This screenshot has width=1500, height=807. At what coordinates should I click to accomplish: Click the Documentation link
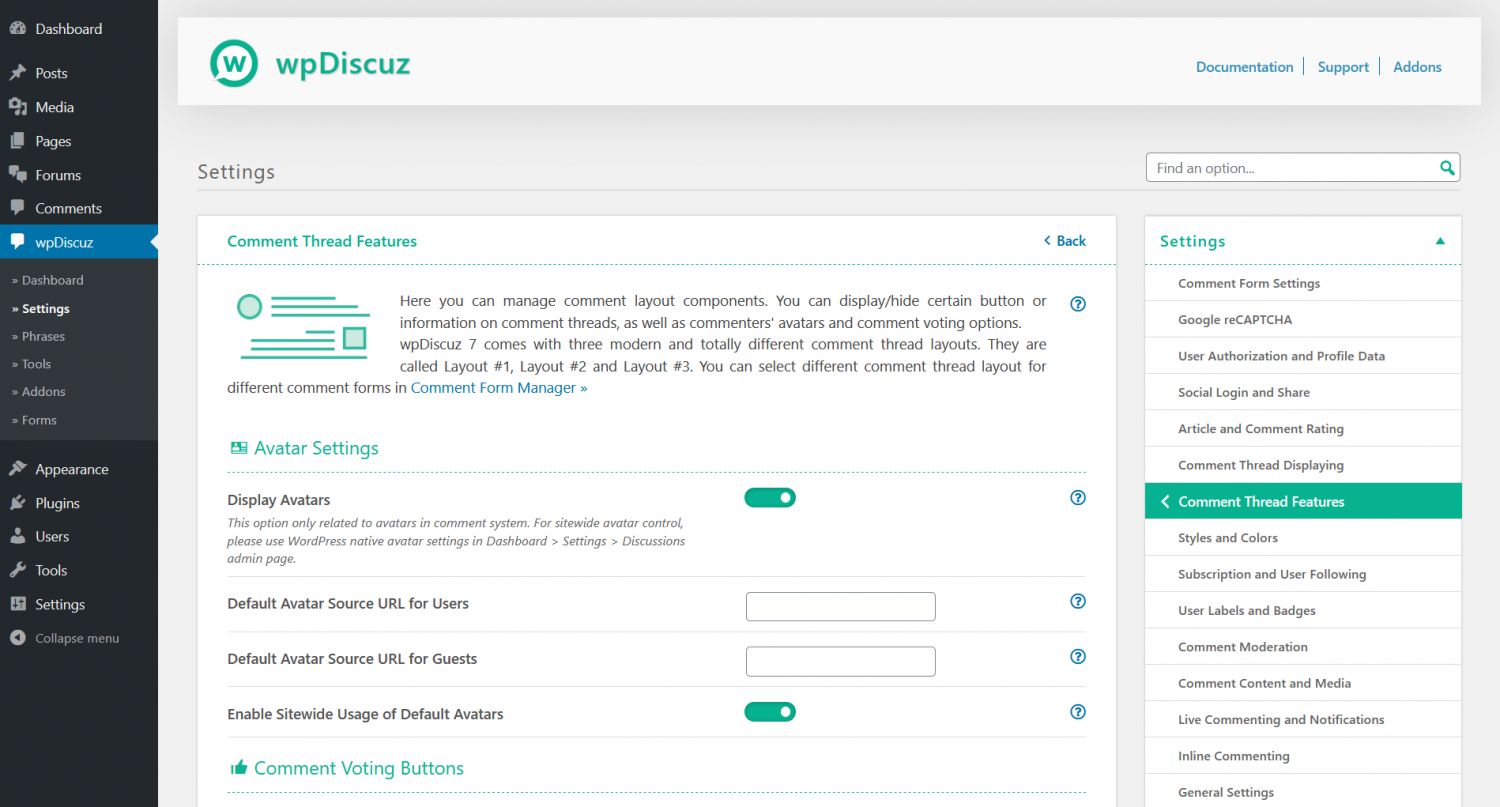pyautogui.click(x=1244, y=66)
